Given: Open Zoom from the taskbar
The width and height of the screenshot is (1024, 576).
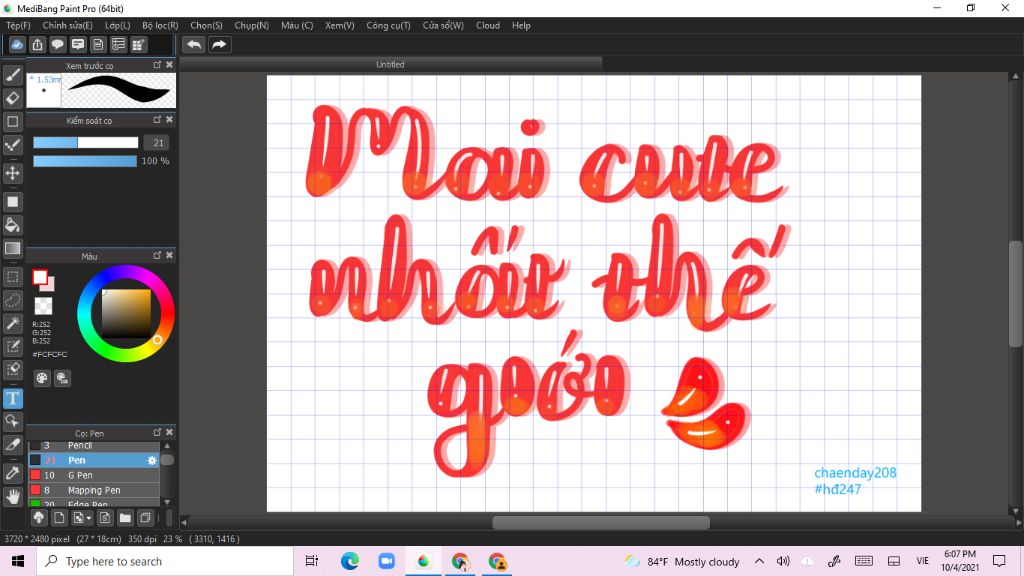Looking at the screenshot, I should click(x=387, y=562).
